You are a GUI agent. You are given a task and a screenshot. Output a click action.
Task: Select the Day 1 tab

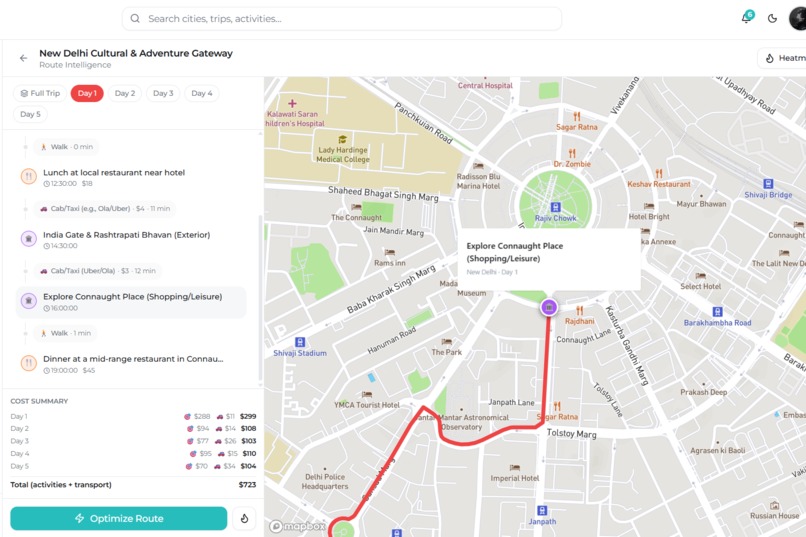[x=87, y=93]
